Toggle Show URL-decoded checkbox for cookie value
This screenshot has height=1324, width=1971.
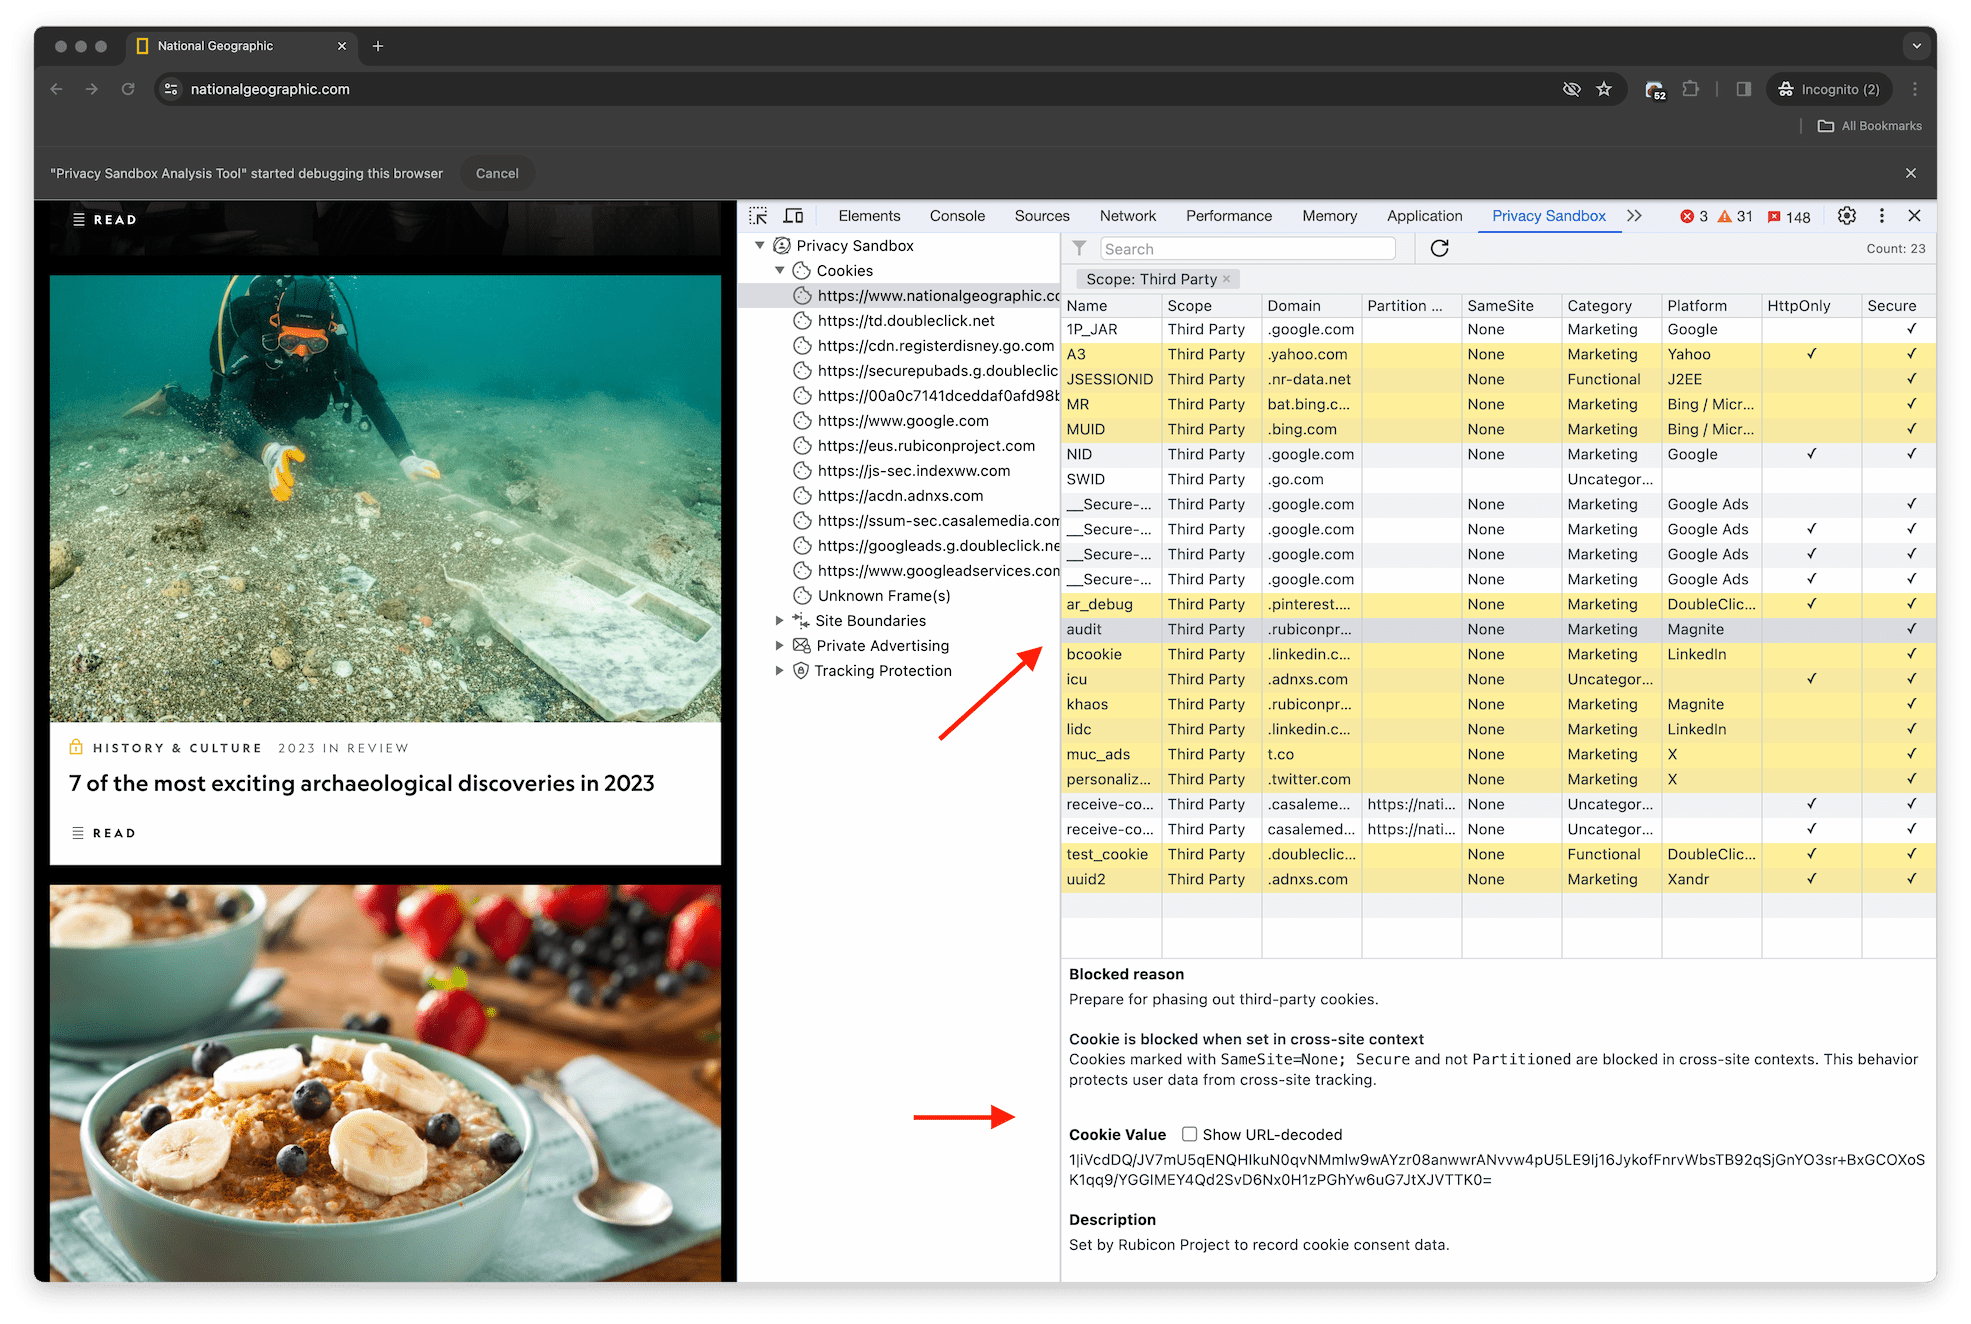tap(1191, 1133)
